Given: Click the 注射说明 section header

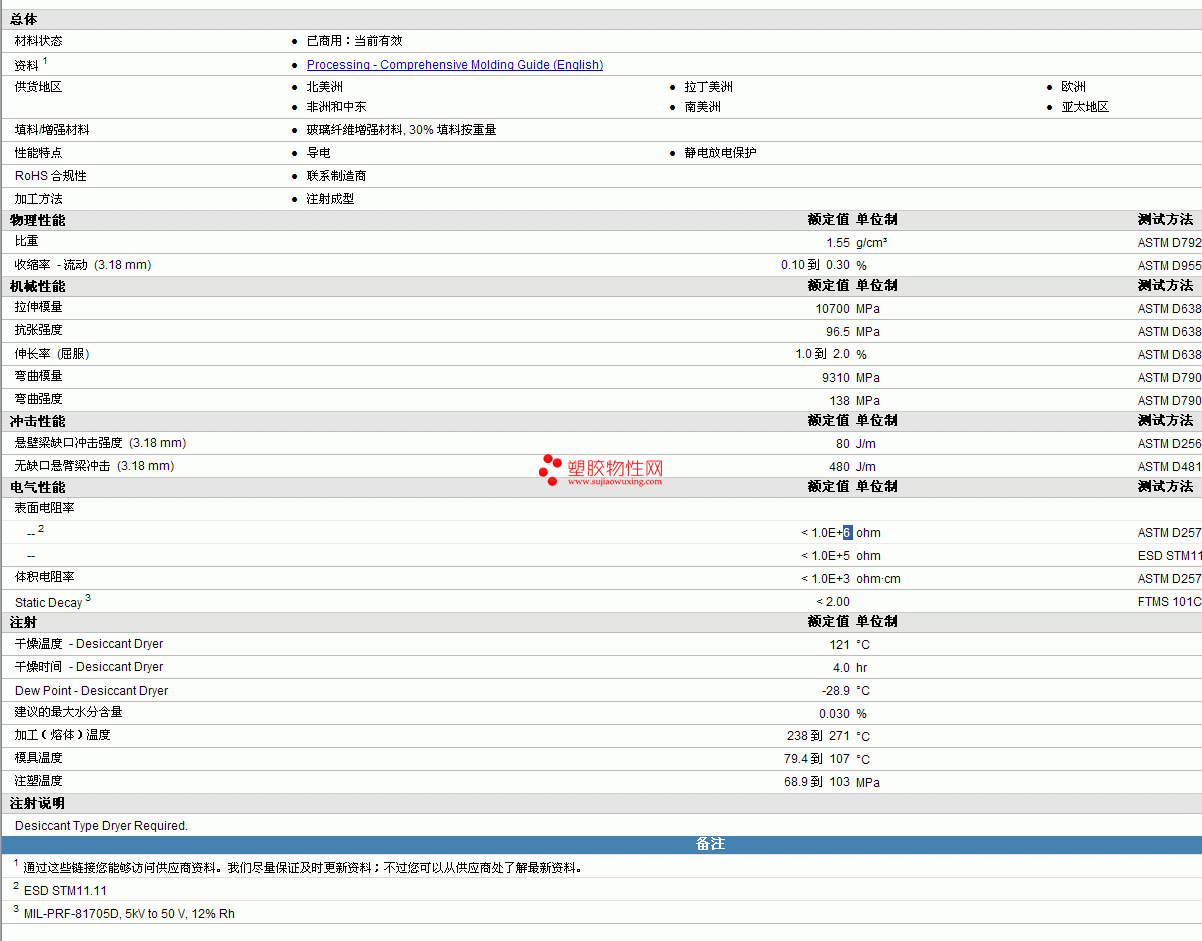Looking at the screenshot, I should click(x=38, y=804).
